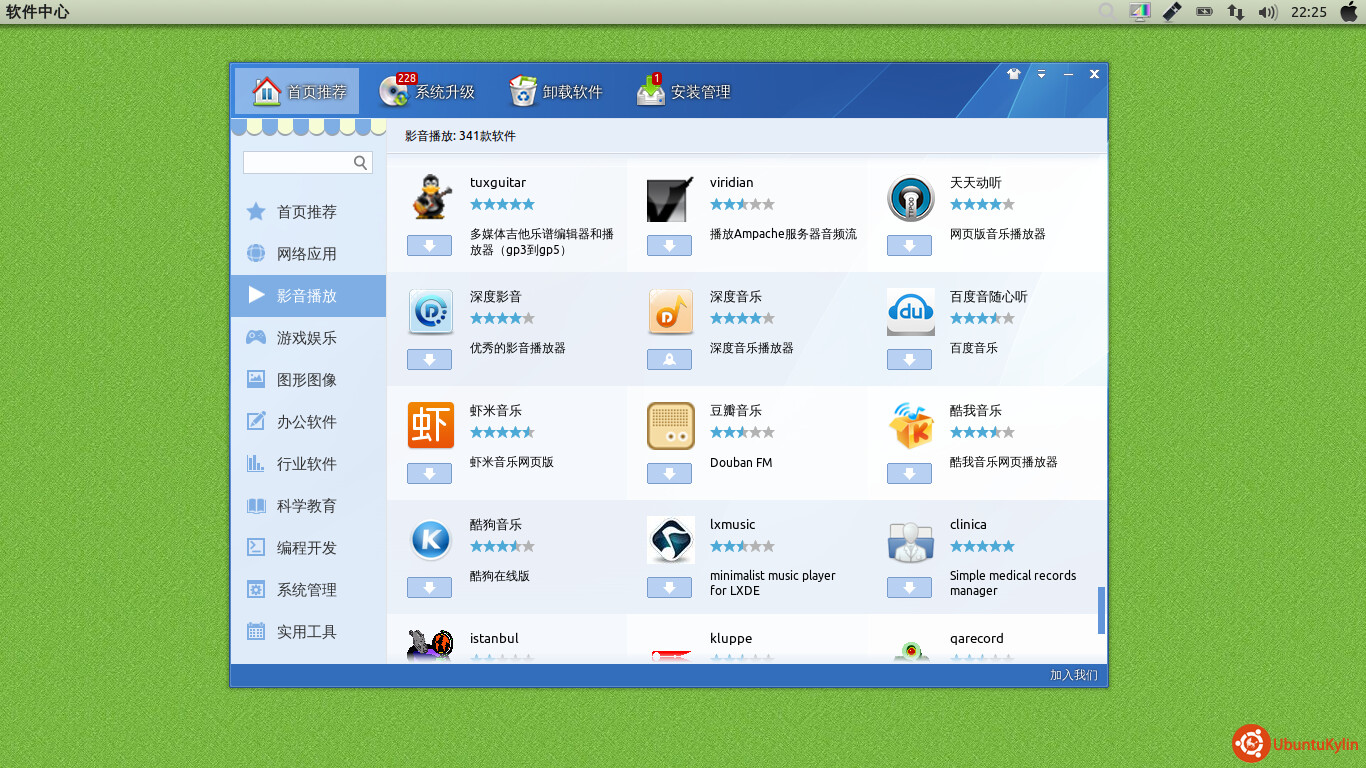1366x768 pixels.
Task: Click the star rating of lxmusic
Action: point(742,546)
